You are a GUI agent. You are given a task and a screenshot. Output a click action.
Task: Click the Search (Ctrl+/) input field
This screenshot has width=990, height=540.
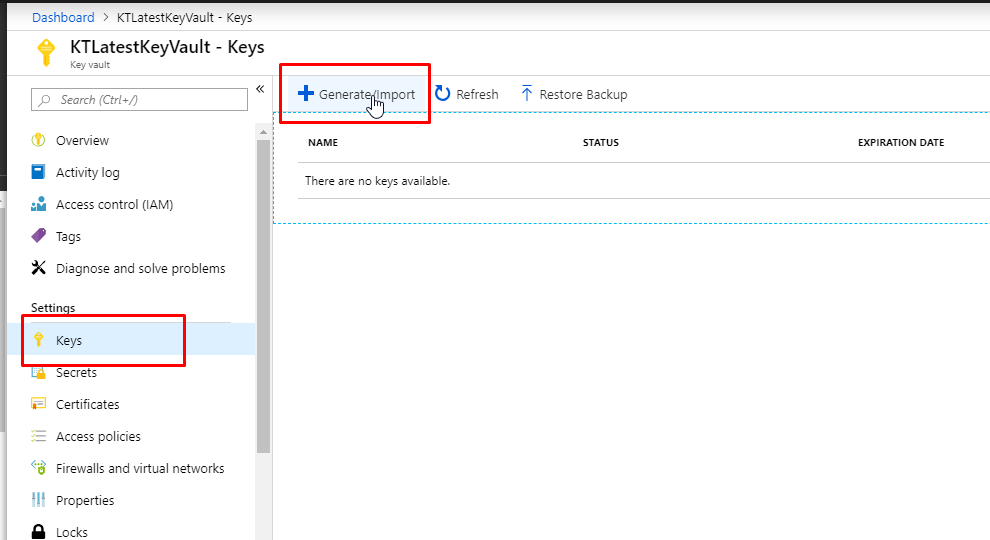[x=140, y=100]
